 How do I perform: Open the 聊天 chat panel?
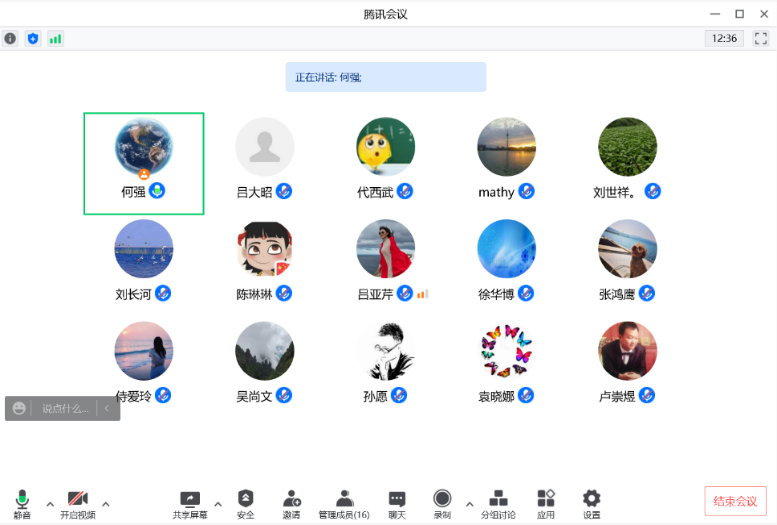(397, 501)
